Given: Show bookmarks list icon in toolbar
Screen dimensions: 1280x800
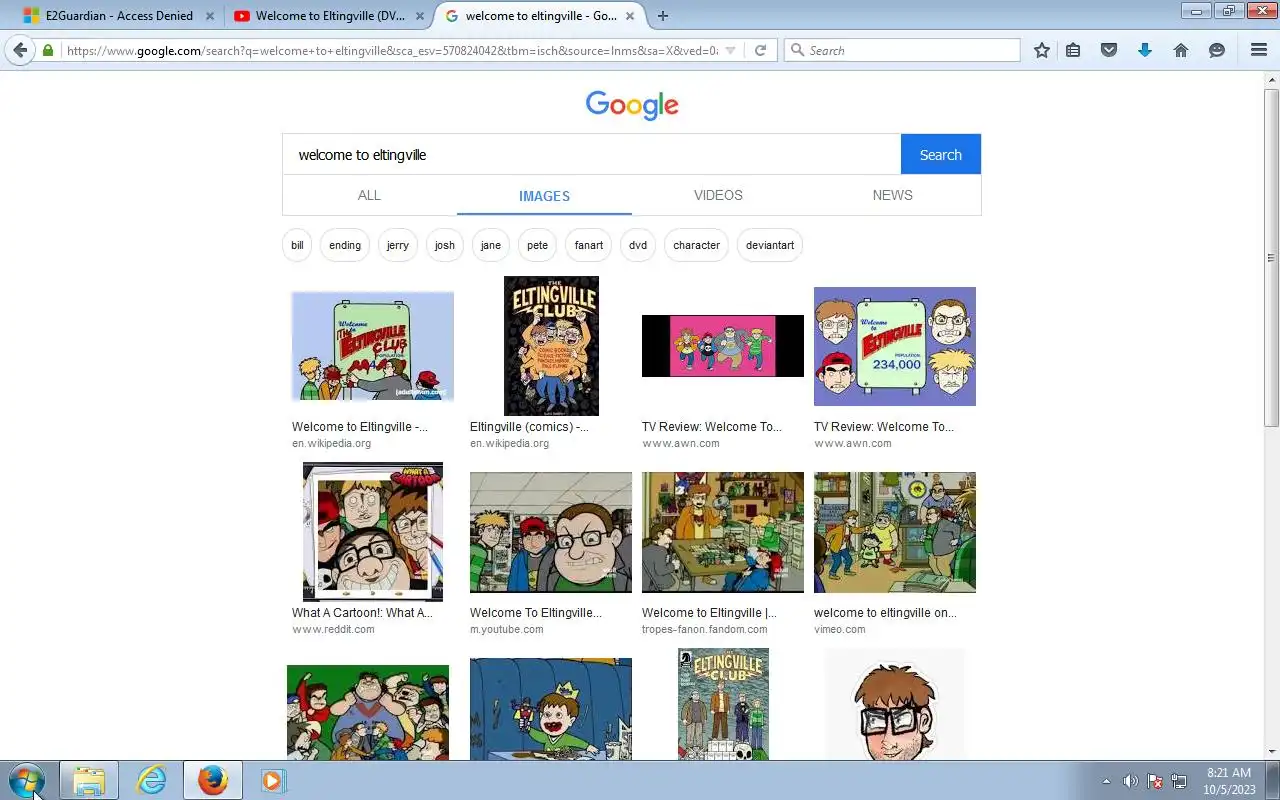Looking at the screenshot, I should [1073, 50].
